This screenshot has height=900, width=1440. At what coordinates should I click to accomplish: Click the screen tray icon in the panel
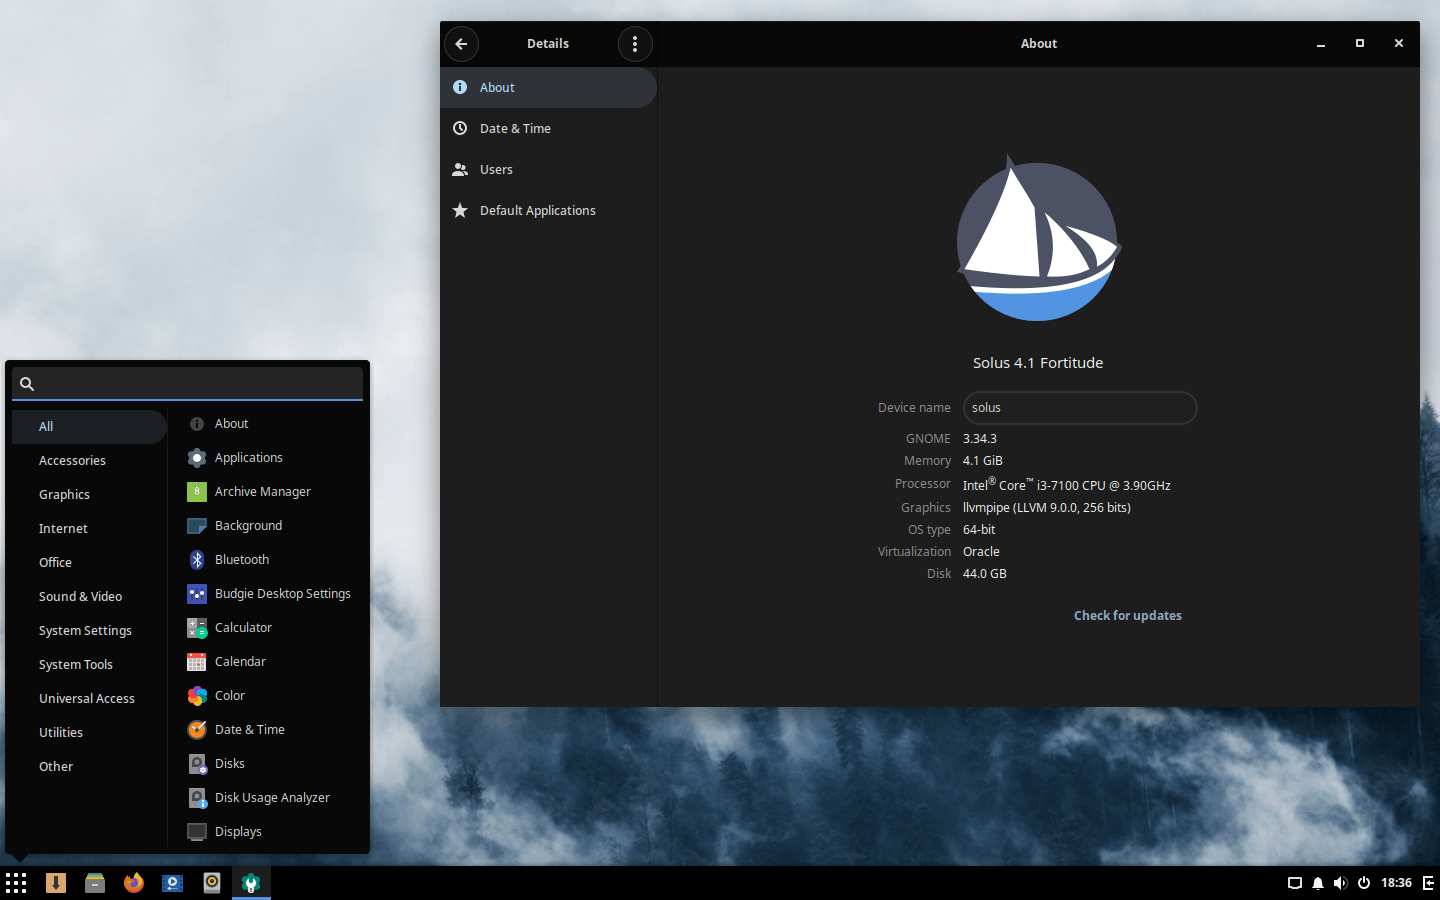pyautogui.click(x=1295, y=883)
